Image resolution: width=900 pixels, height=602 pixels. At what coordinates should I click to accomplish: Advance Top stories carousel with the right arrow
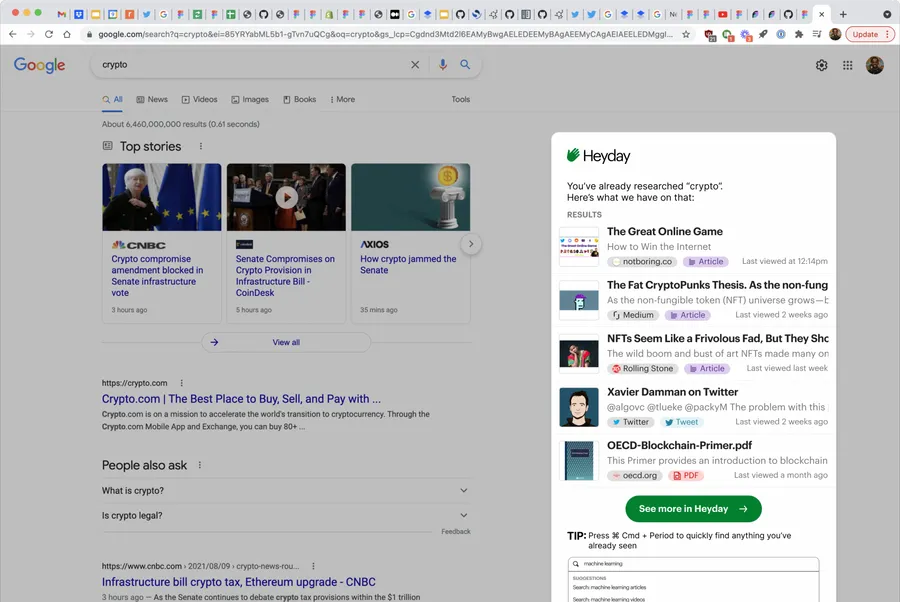471,244
